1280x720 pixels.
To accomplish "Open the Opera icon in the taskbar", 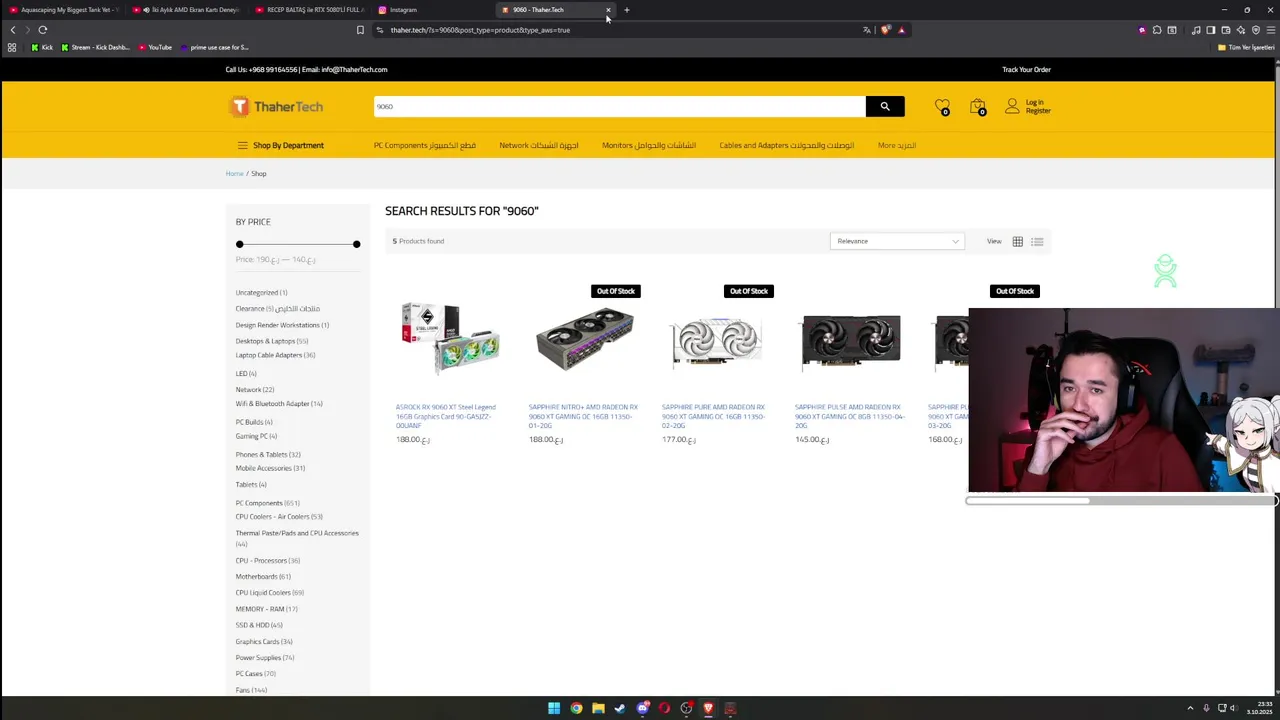I will click(x=664, y=708).
